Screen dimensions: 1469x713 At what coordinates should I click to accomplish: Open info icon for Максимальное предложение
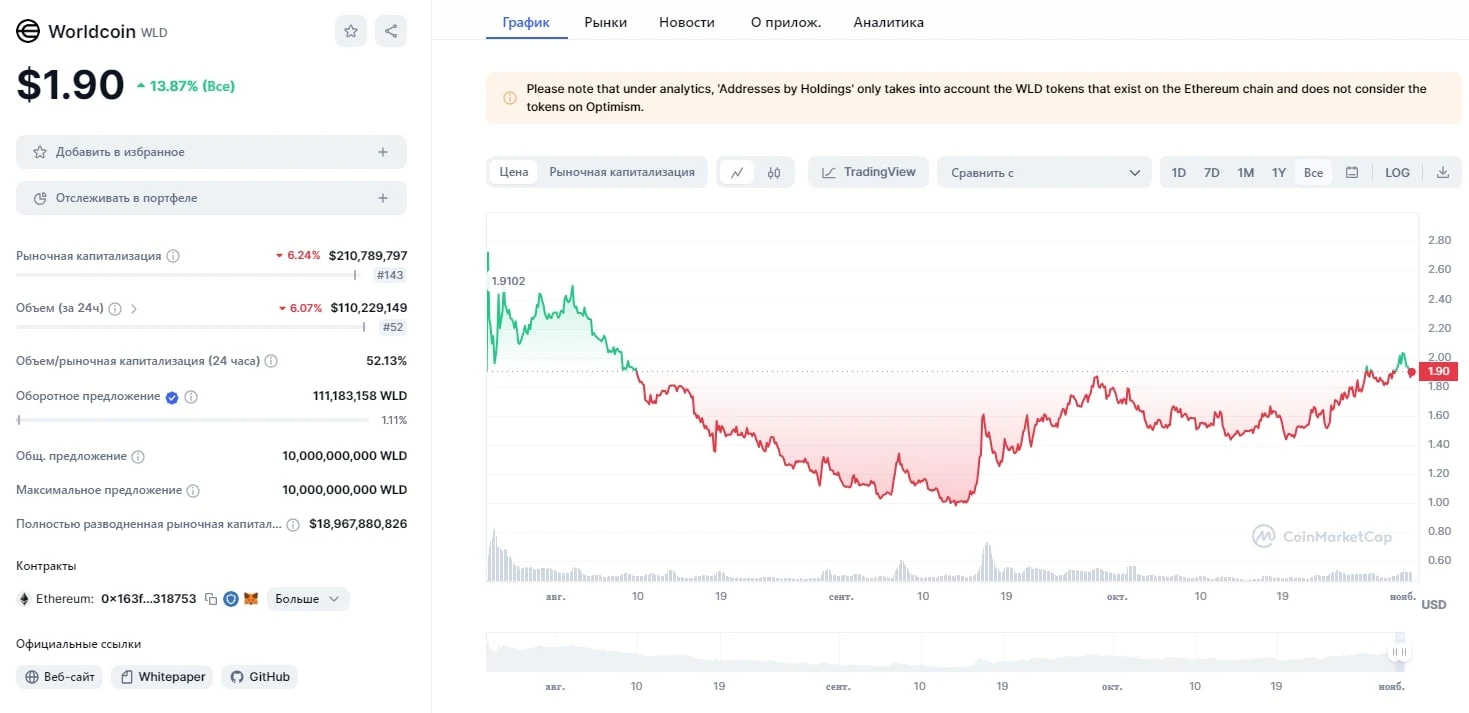pos(193,491)
